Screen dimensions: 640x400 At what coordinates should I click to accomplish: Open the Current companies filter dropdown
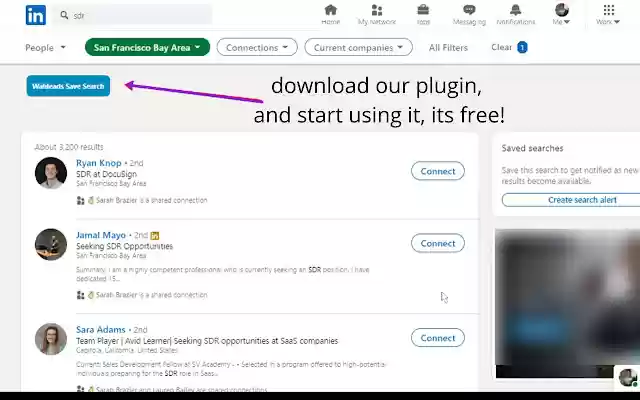358,47
